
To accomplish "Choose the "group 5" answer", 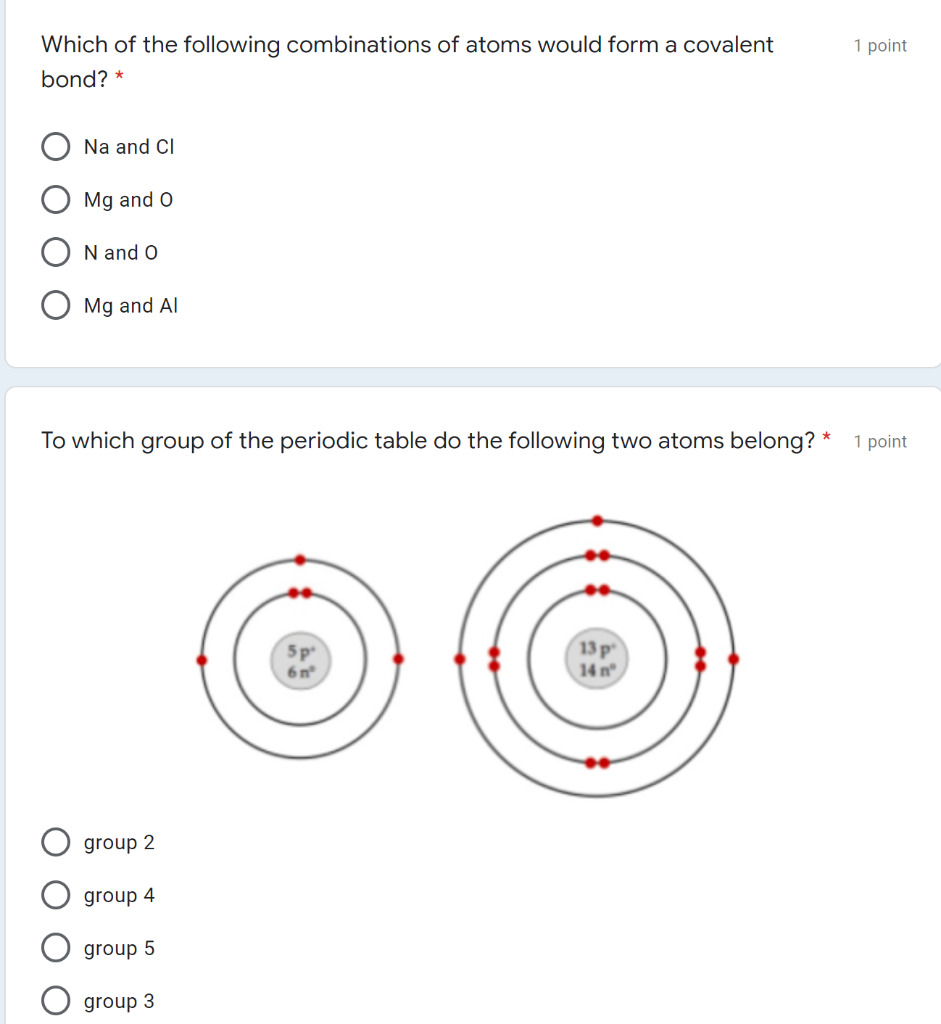I will [x=56, y=948].
